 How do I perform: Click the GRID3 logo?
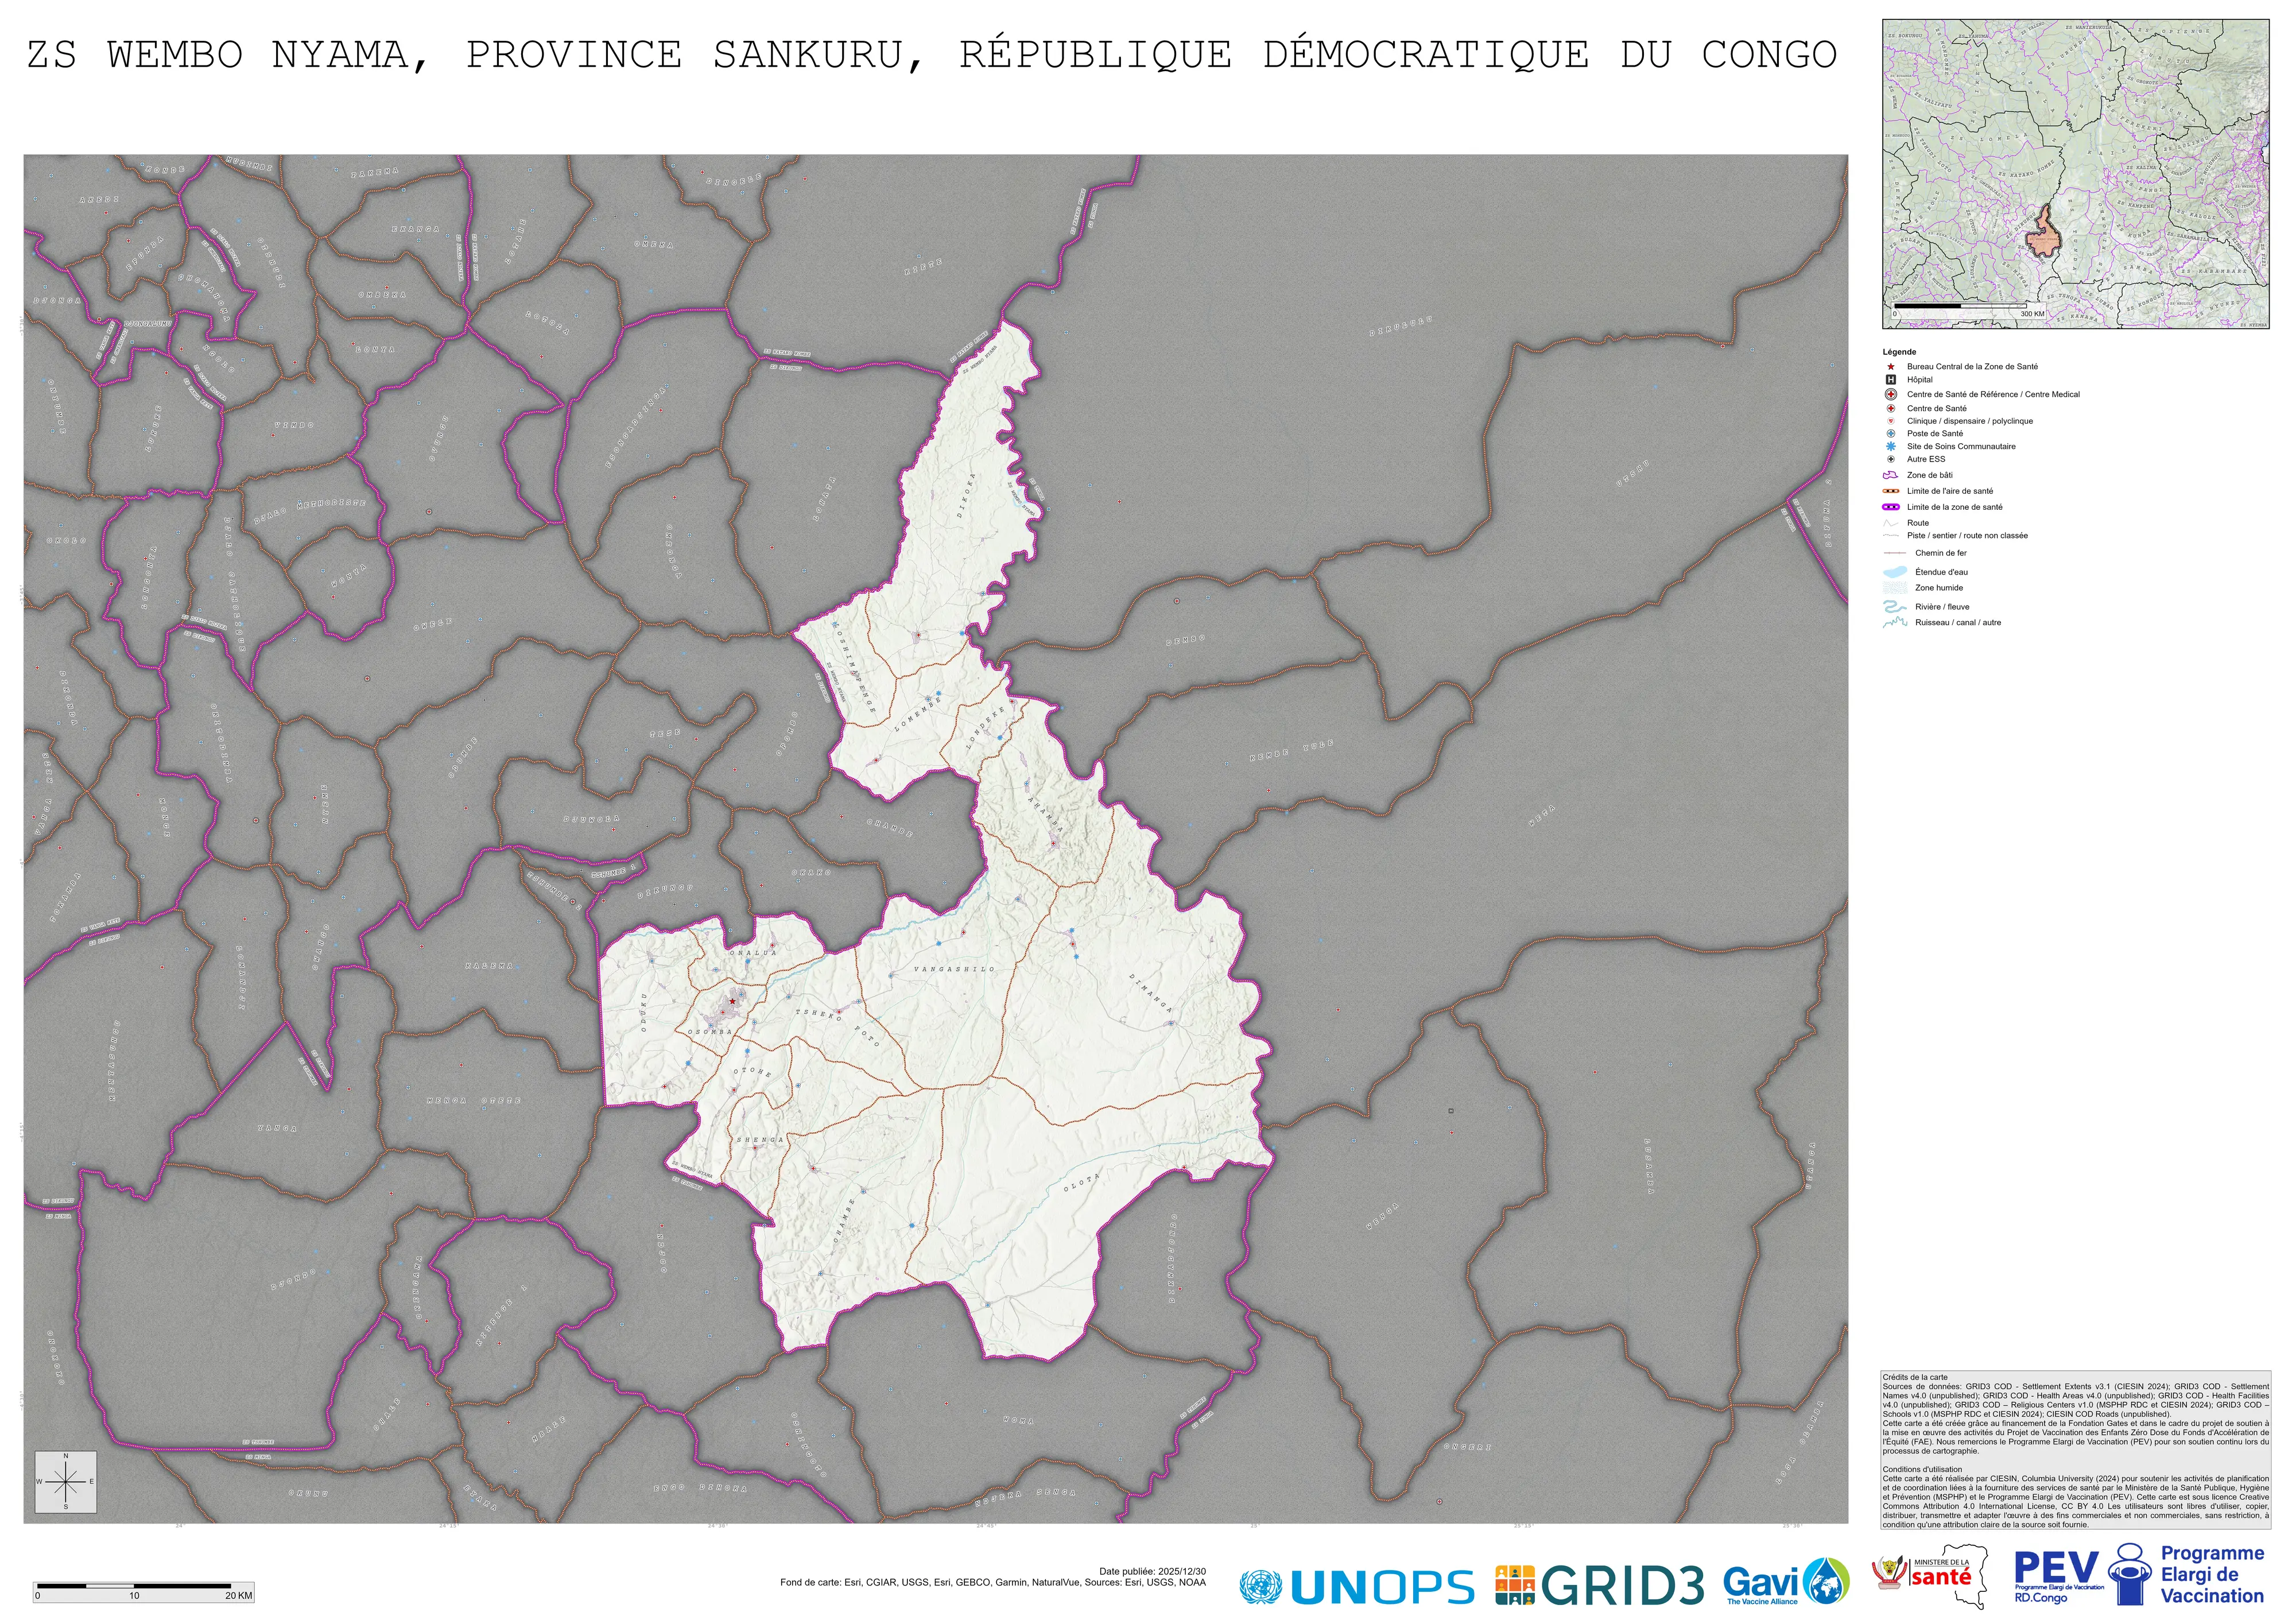click(x=1600, y=1585)
